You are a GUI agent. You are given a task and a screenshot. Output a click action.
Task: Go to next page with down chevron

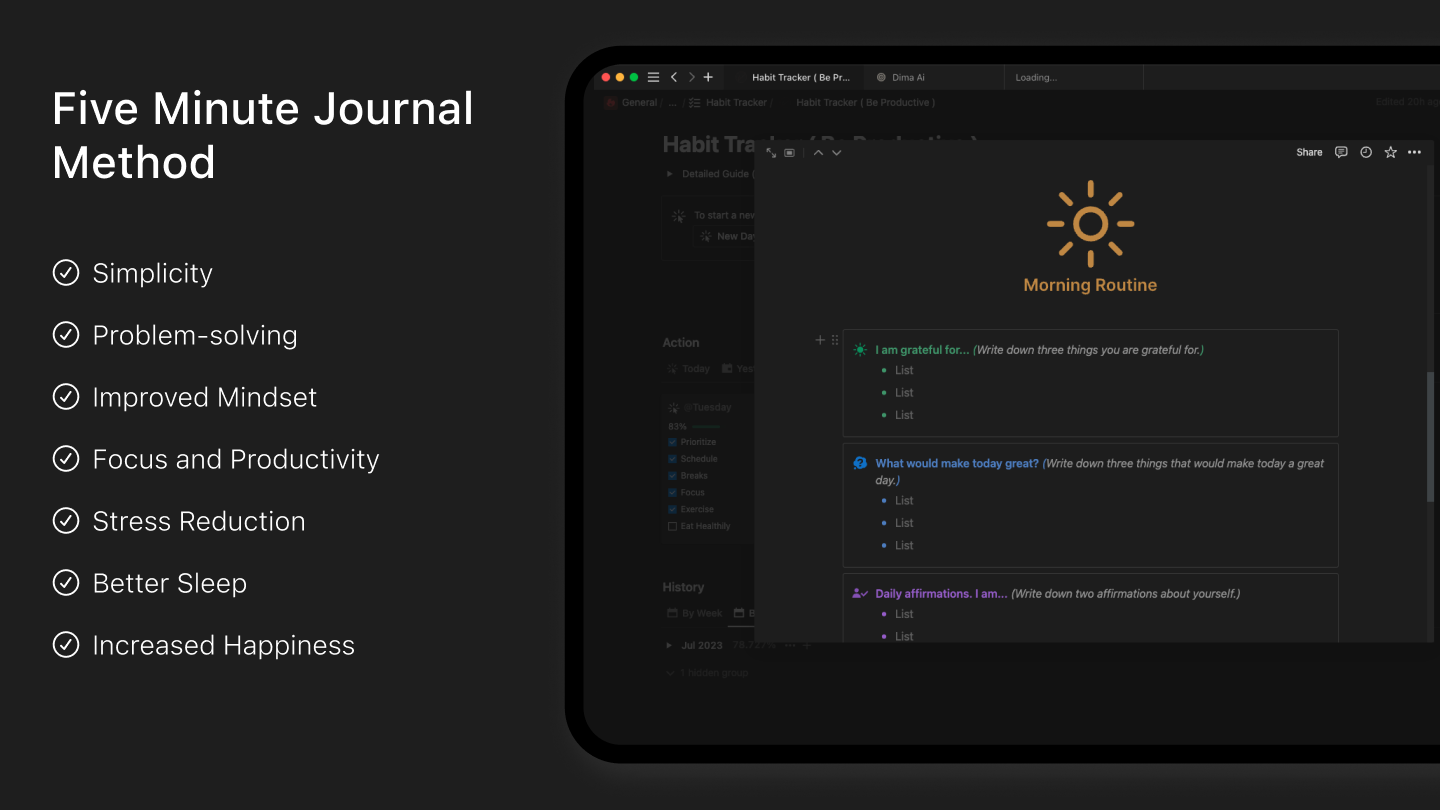click(837, 153)
